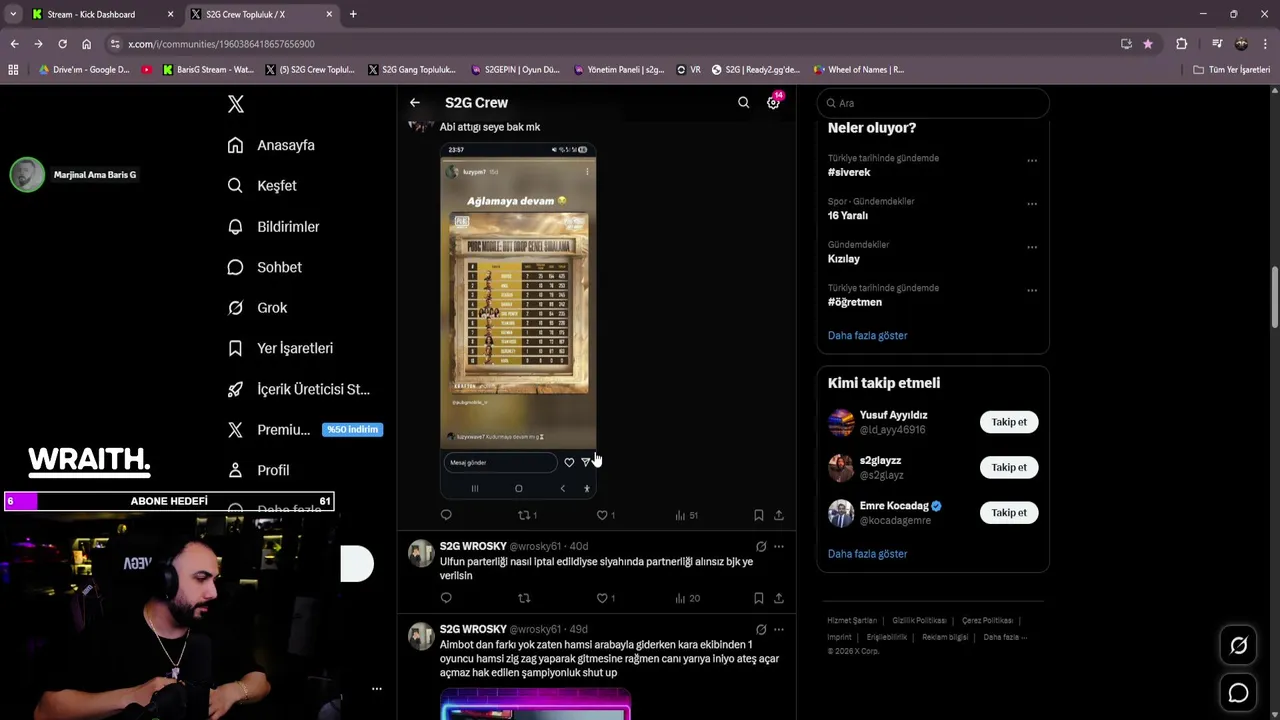1280x720 pixels.
Task: Open more options on 40d WROSKY post
Action: 779,546
